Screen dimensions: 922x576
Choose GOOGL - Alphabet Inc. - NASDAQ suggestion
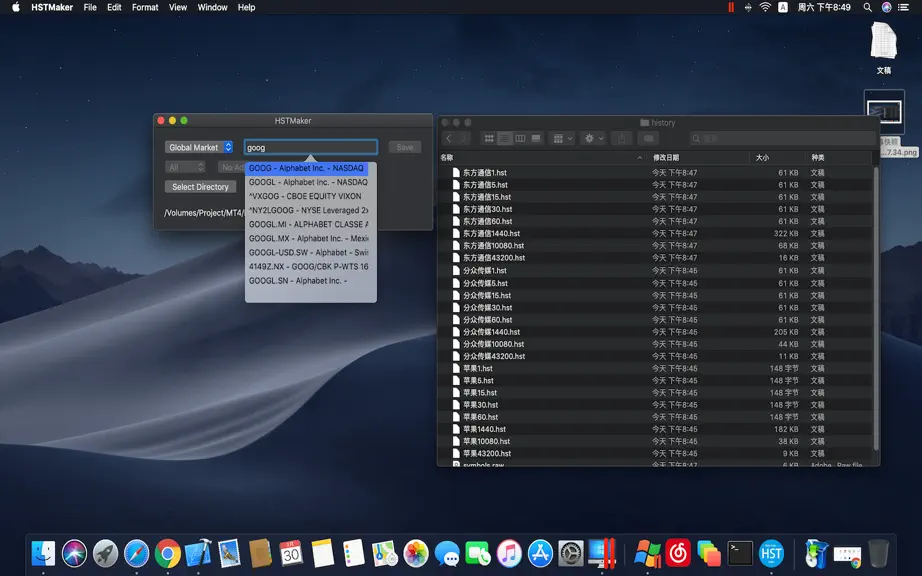pos(308,182)
